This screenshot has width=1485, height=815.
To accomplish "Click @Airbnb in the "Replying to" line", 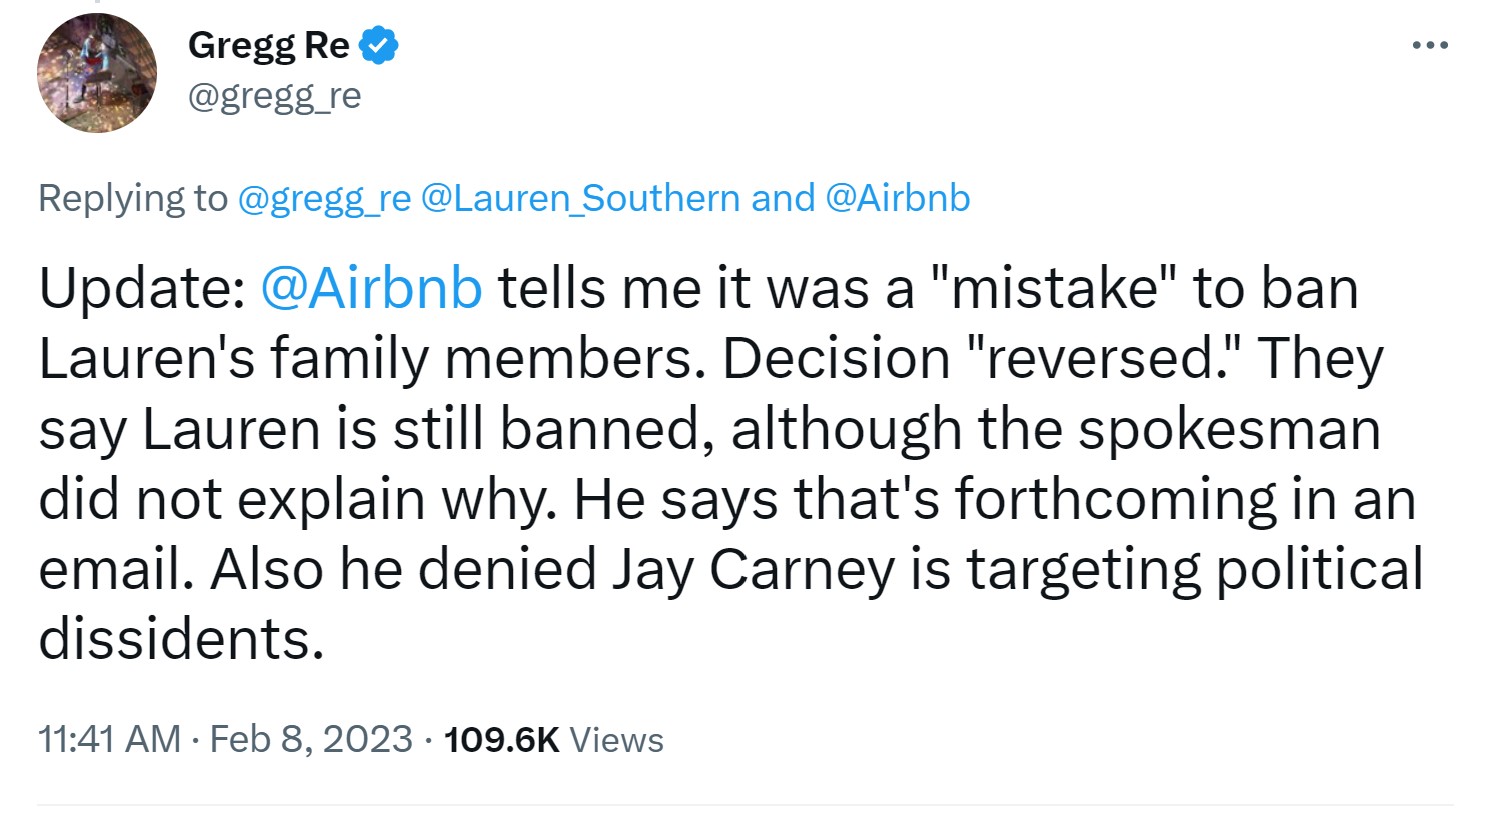I will pyautogui.click(x=897, y=198).
